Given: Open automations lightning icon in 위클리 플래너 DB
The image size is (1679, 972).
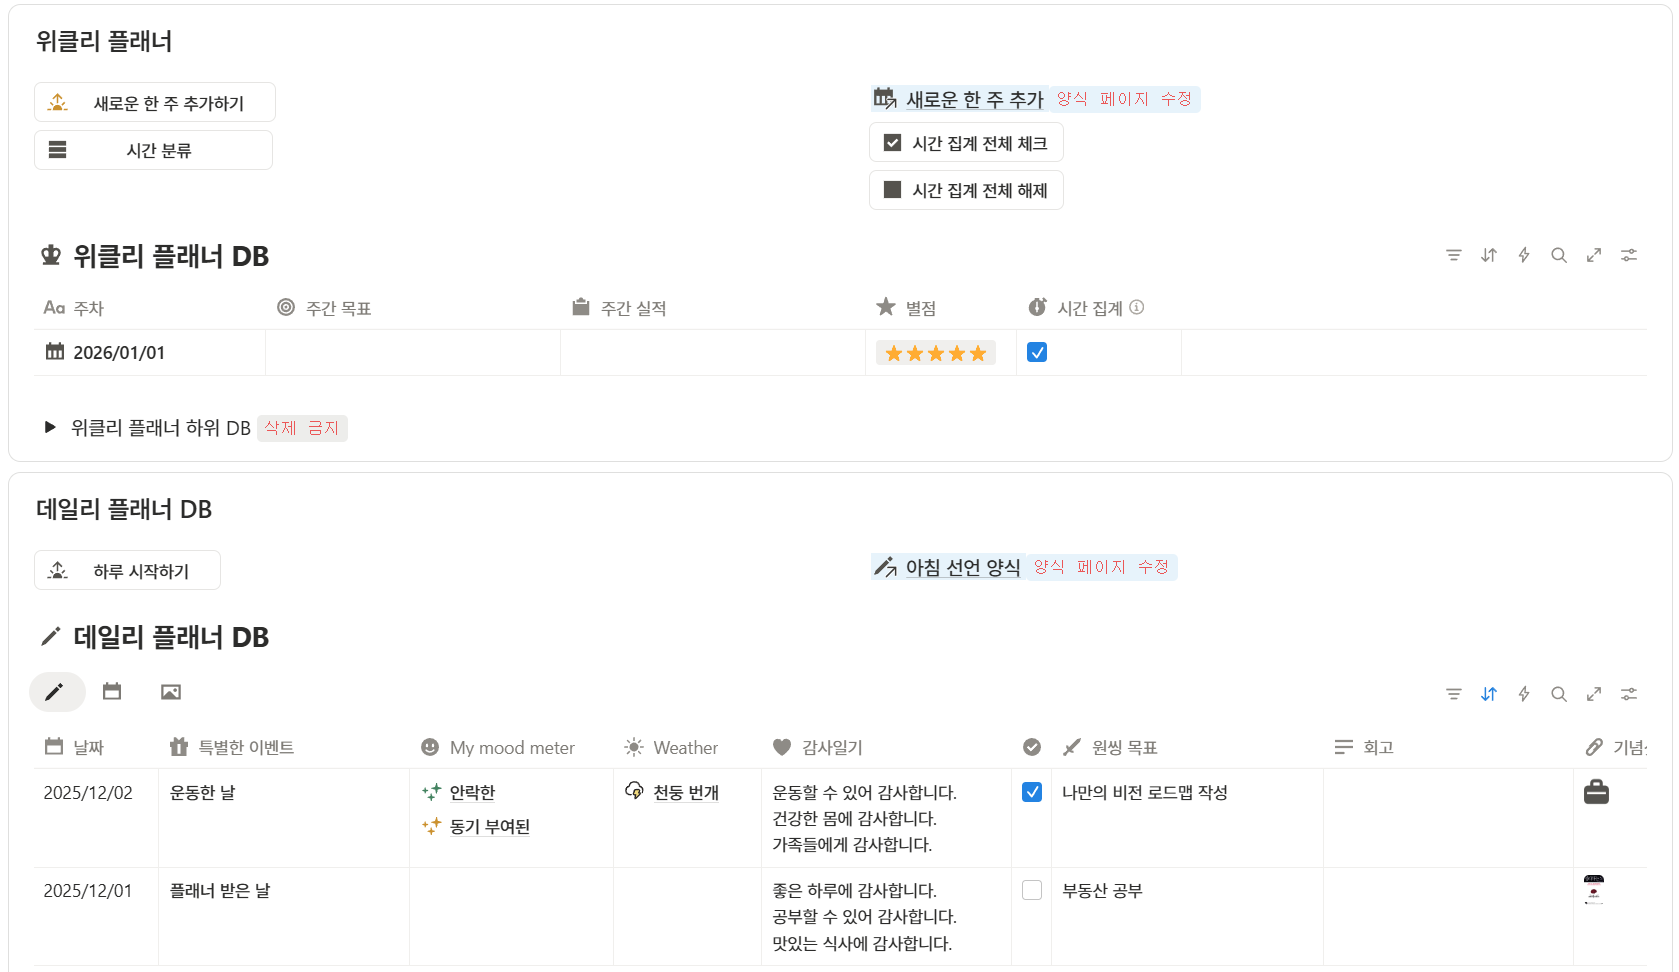Looking at the screenshot, I should click(1524, 256).
